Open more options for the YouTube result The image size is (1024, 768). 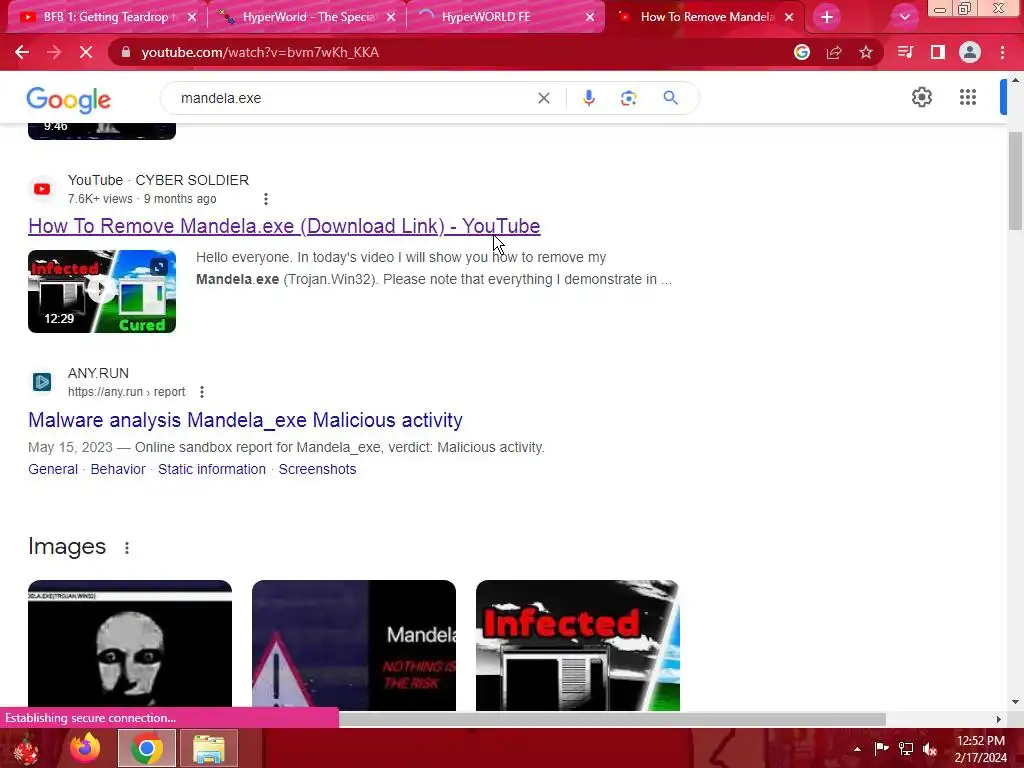(266, 199)
